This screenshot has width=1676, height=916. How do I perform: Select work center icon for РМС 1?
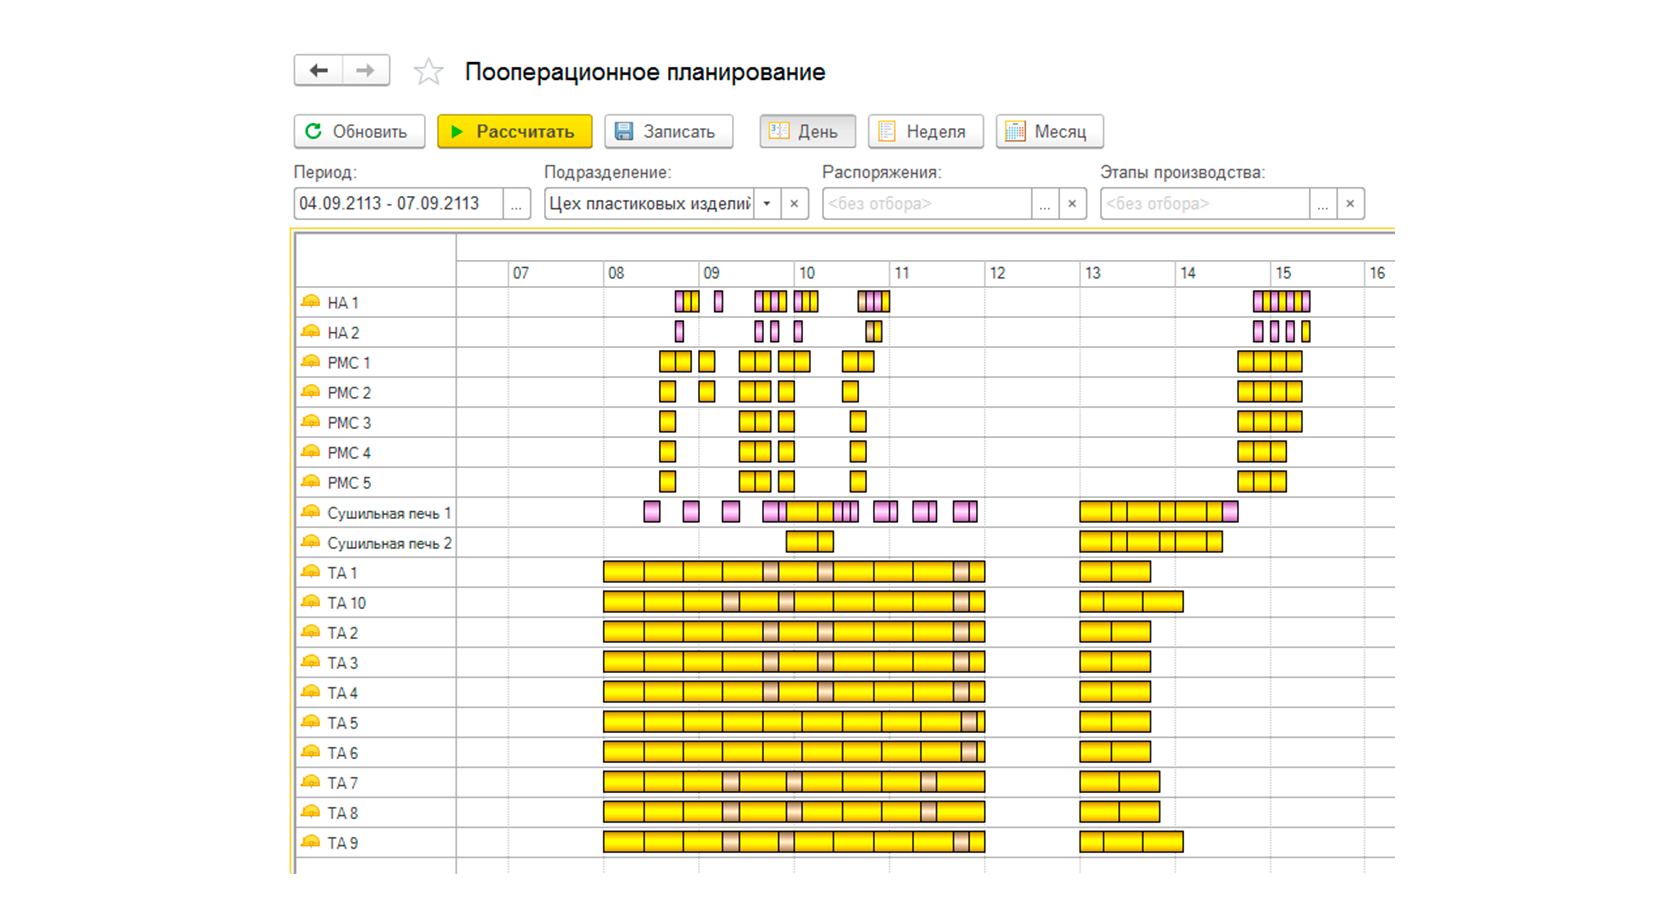point(311,361)
